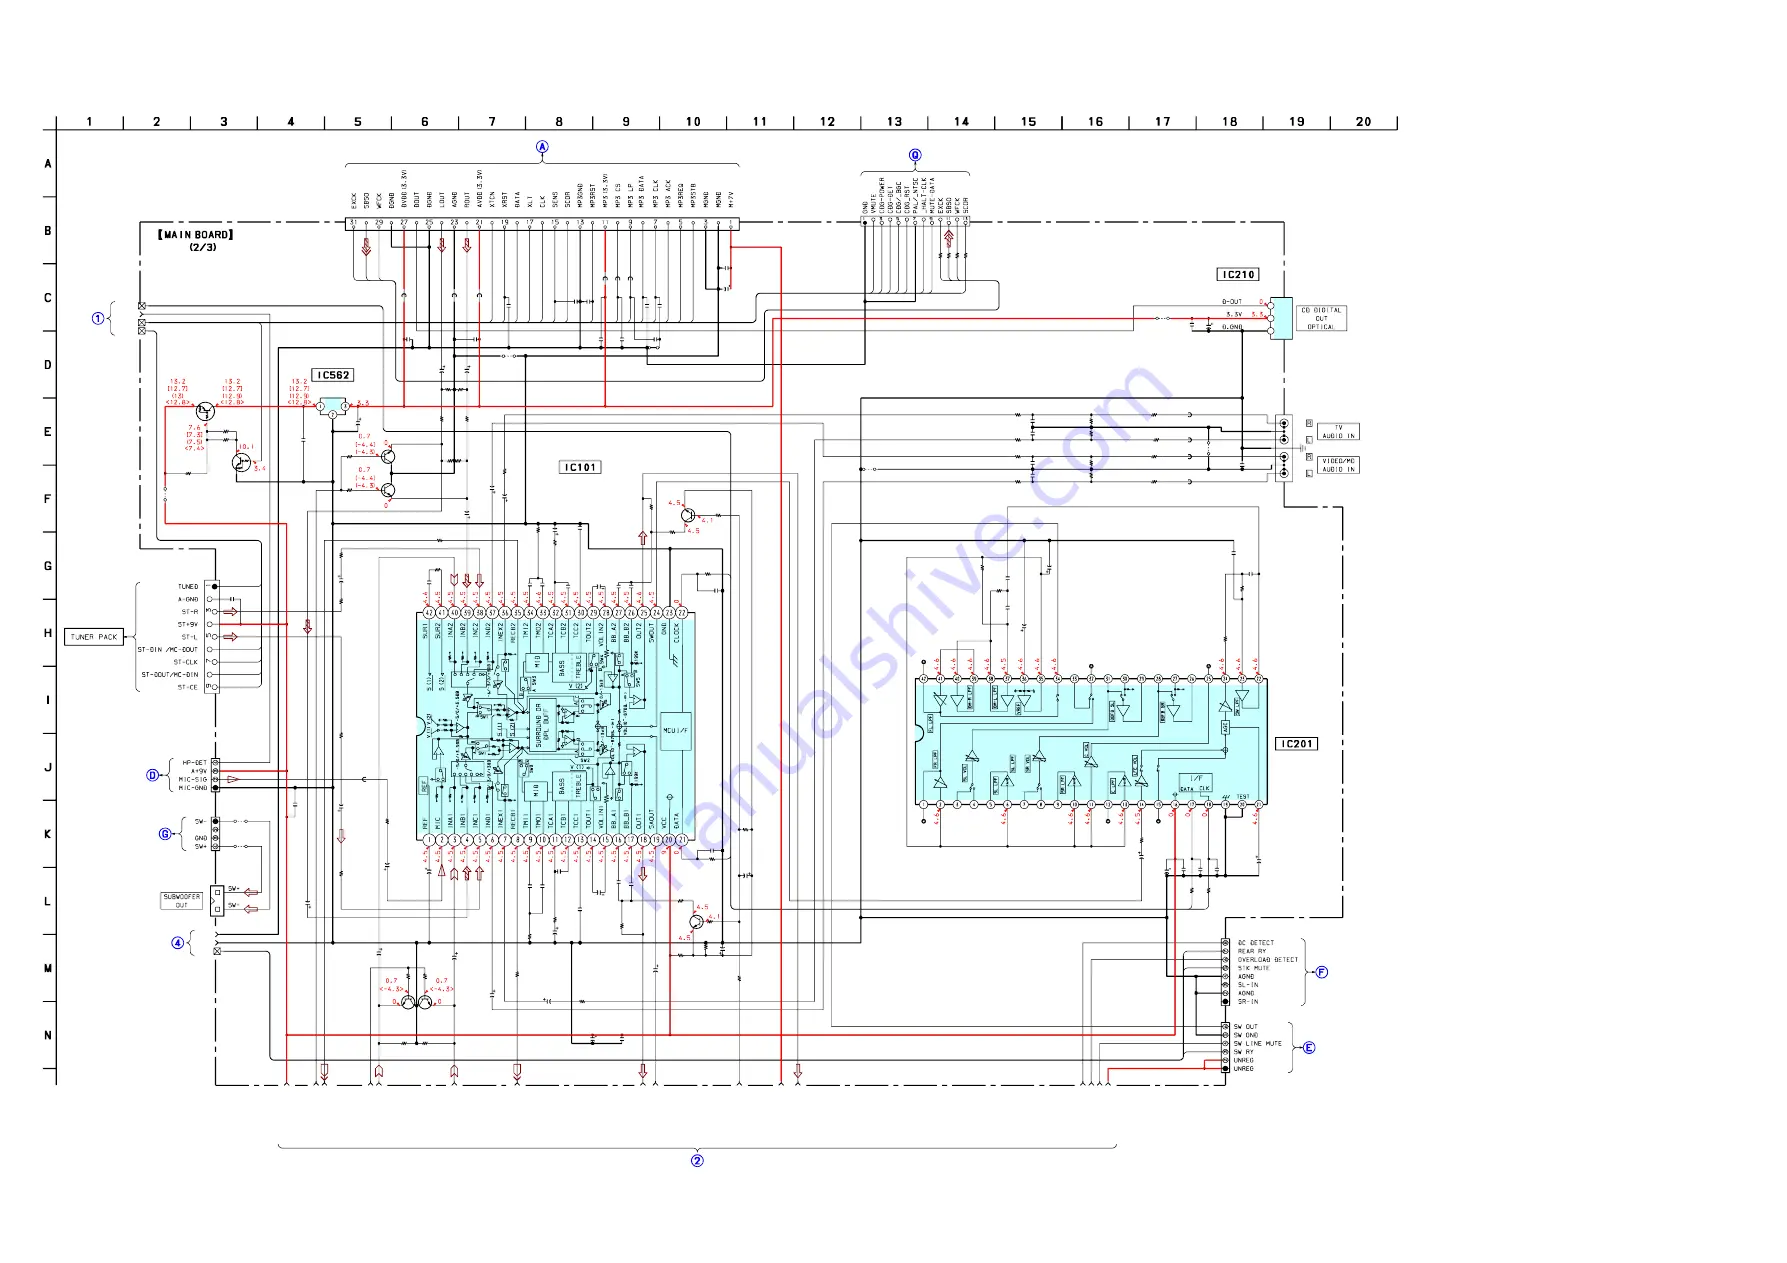Viewport: 1787px width, 1263px height.
Task: Click the circled Q connector reference marker
Action: [x=914, y=155]
